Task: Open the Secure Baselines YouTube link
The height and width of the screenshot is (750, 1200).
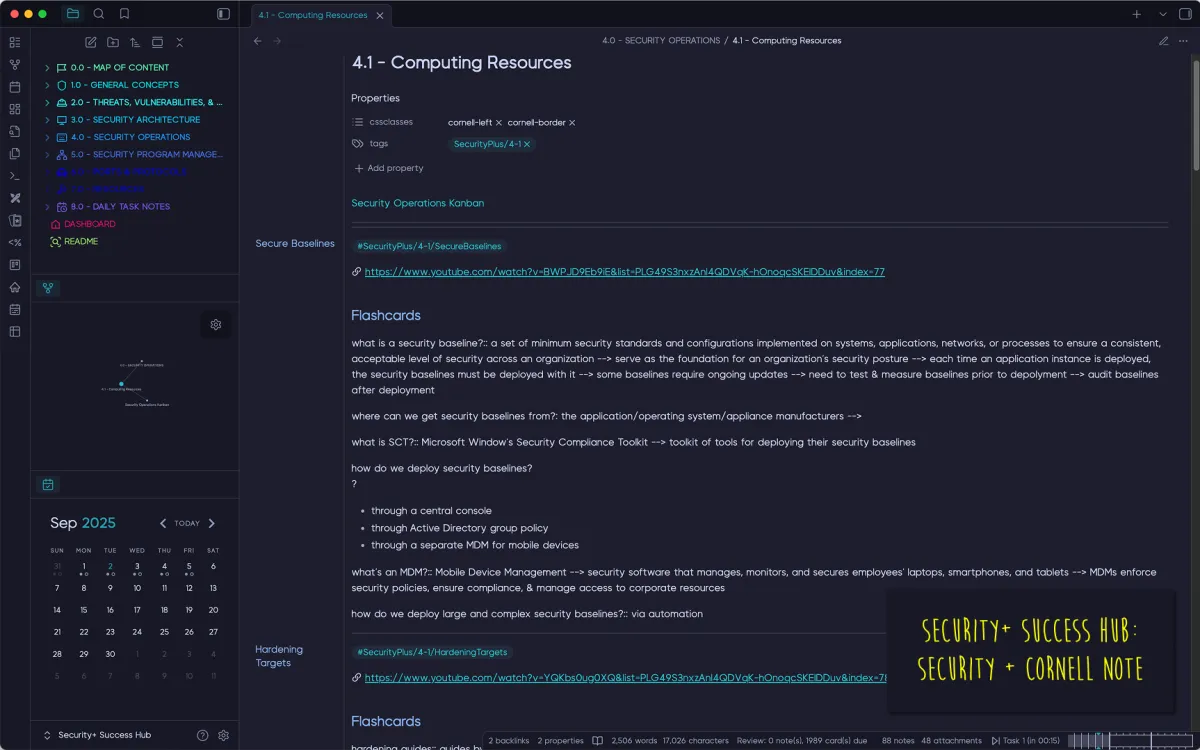Action: click(x=625, y=272)
